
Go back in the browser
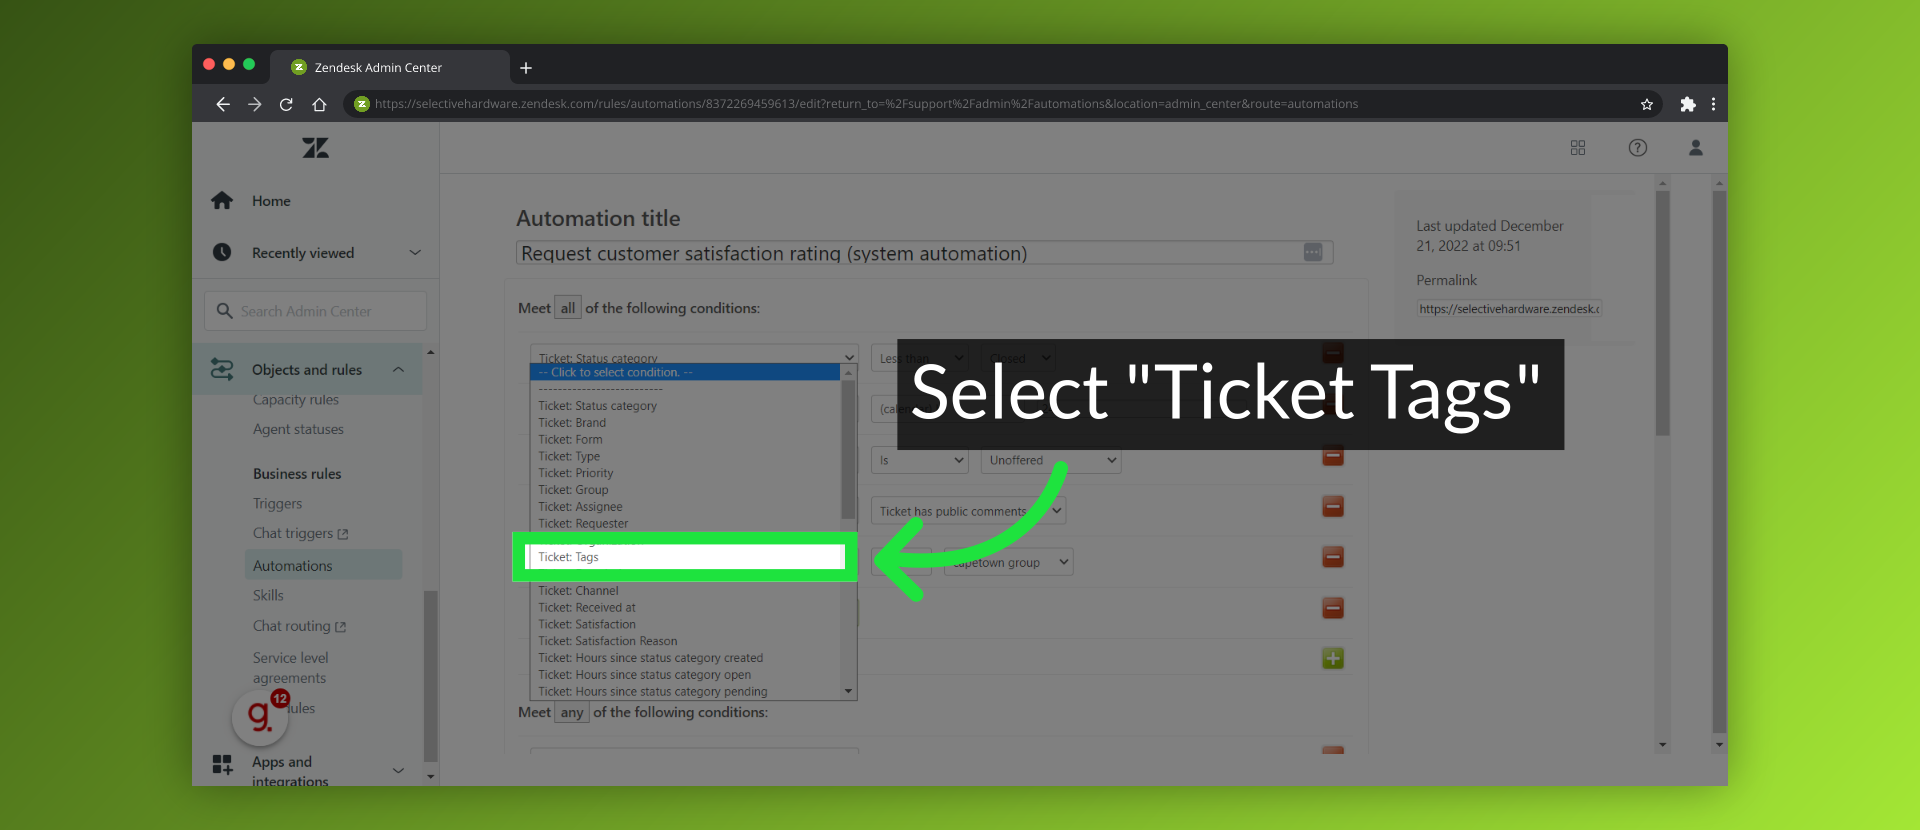[223, 104]
